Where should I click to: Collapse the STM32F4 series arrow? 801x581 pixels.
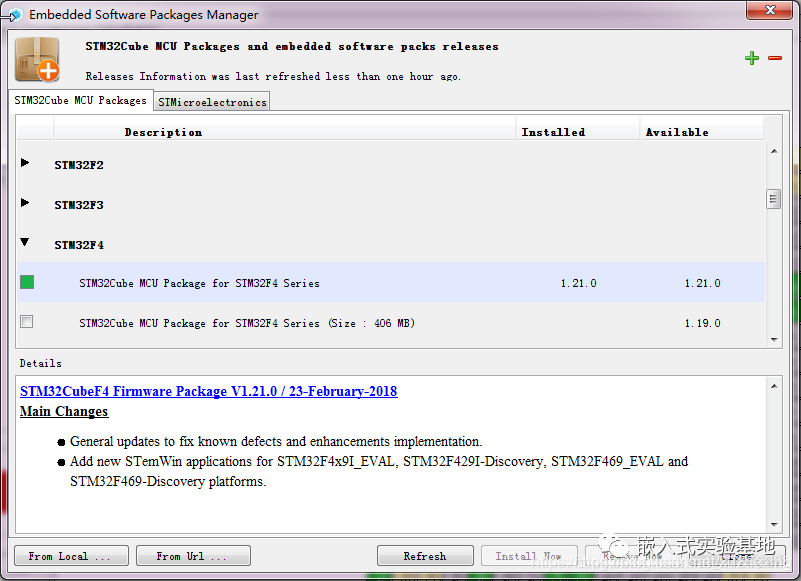(x=25, y=243)
